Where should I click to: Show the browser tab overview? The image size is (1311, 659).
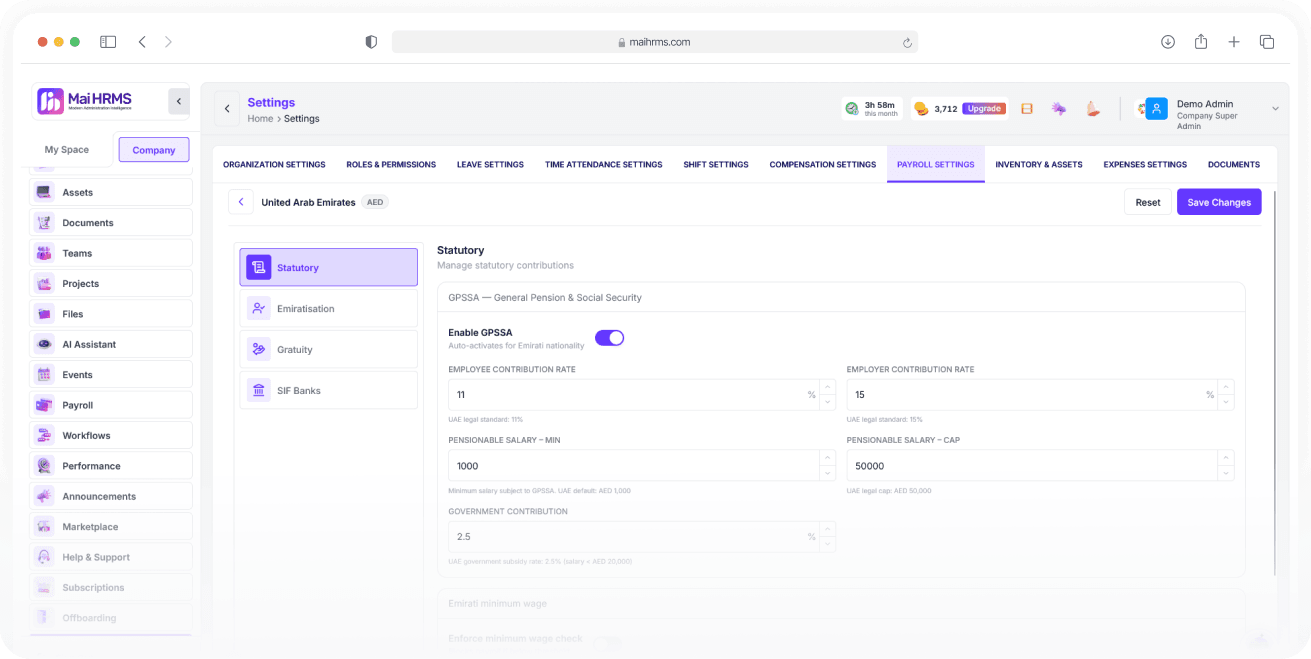point(1267,42)
